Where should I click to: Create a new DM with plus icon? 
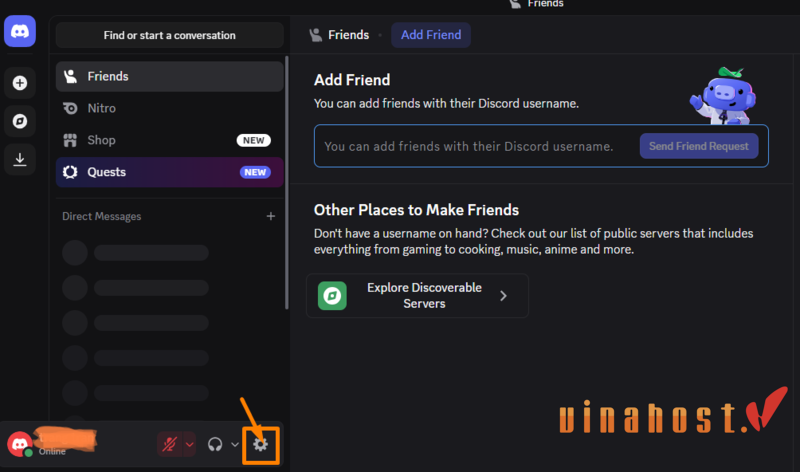(x=270, y=216)
